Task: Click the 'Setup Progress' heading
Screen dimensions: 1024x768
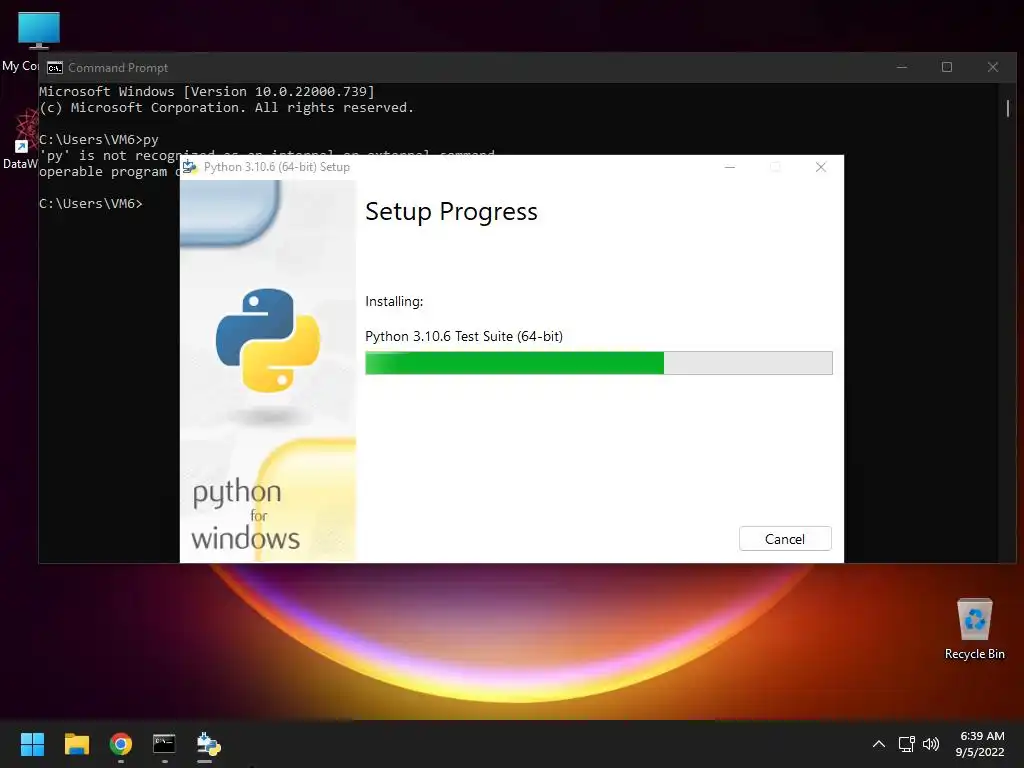Action: [x=451, y=212]
